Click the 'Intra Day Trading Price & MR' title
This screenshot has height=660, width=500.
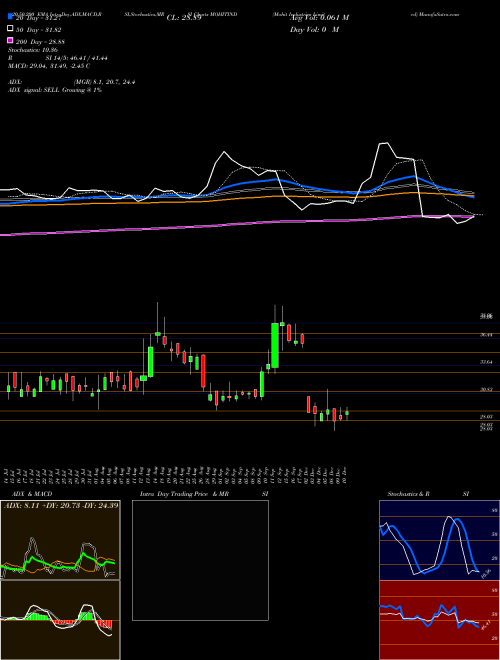[x=184, y=494]
